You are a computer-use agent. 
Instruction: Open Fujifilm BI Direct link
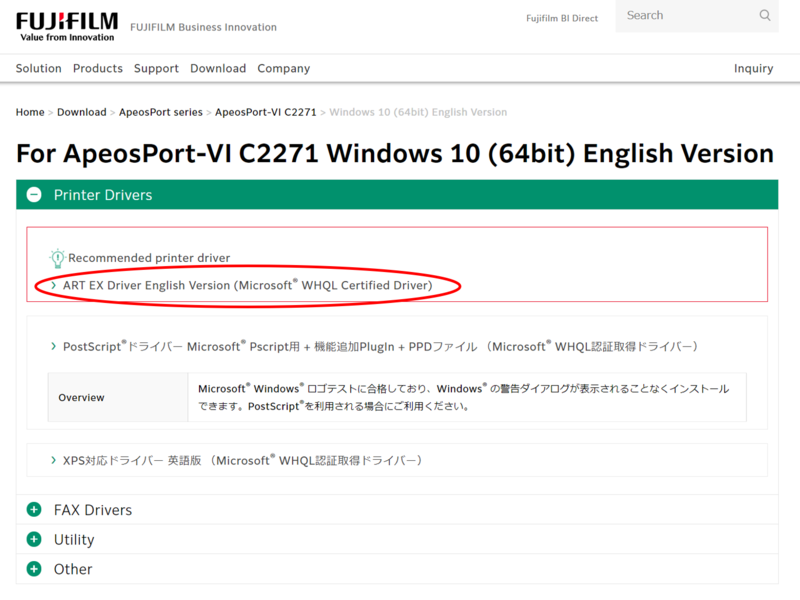(x=564, y=19)
